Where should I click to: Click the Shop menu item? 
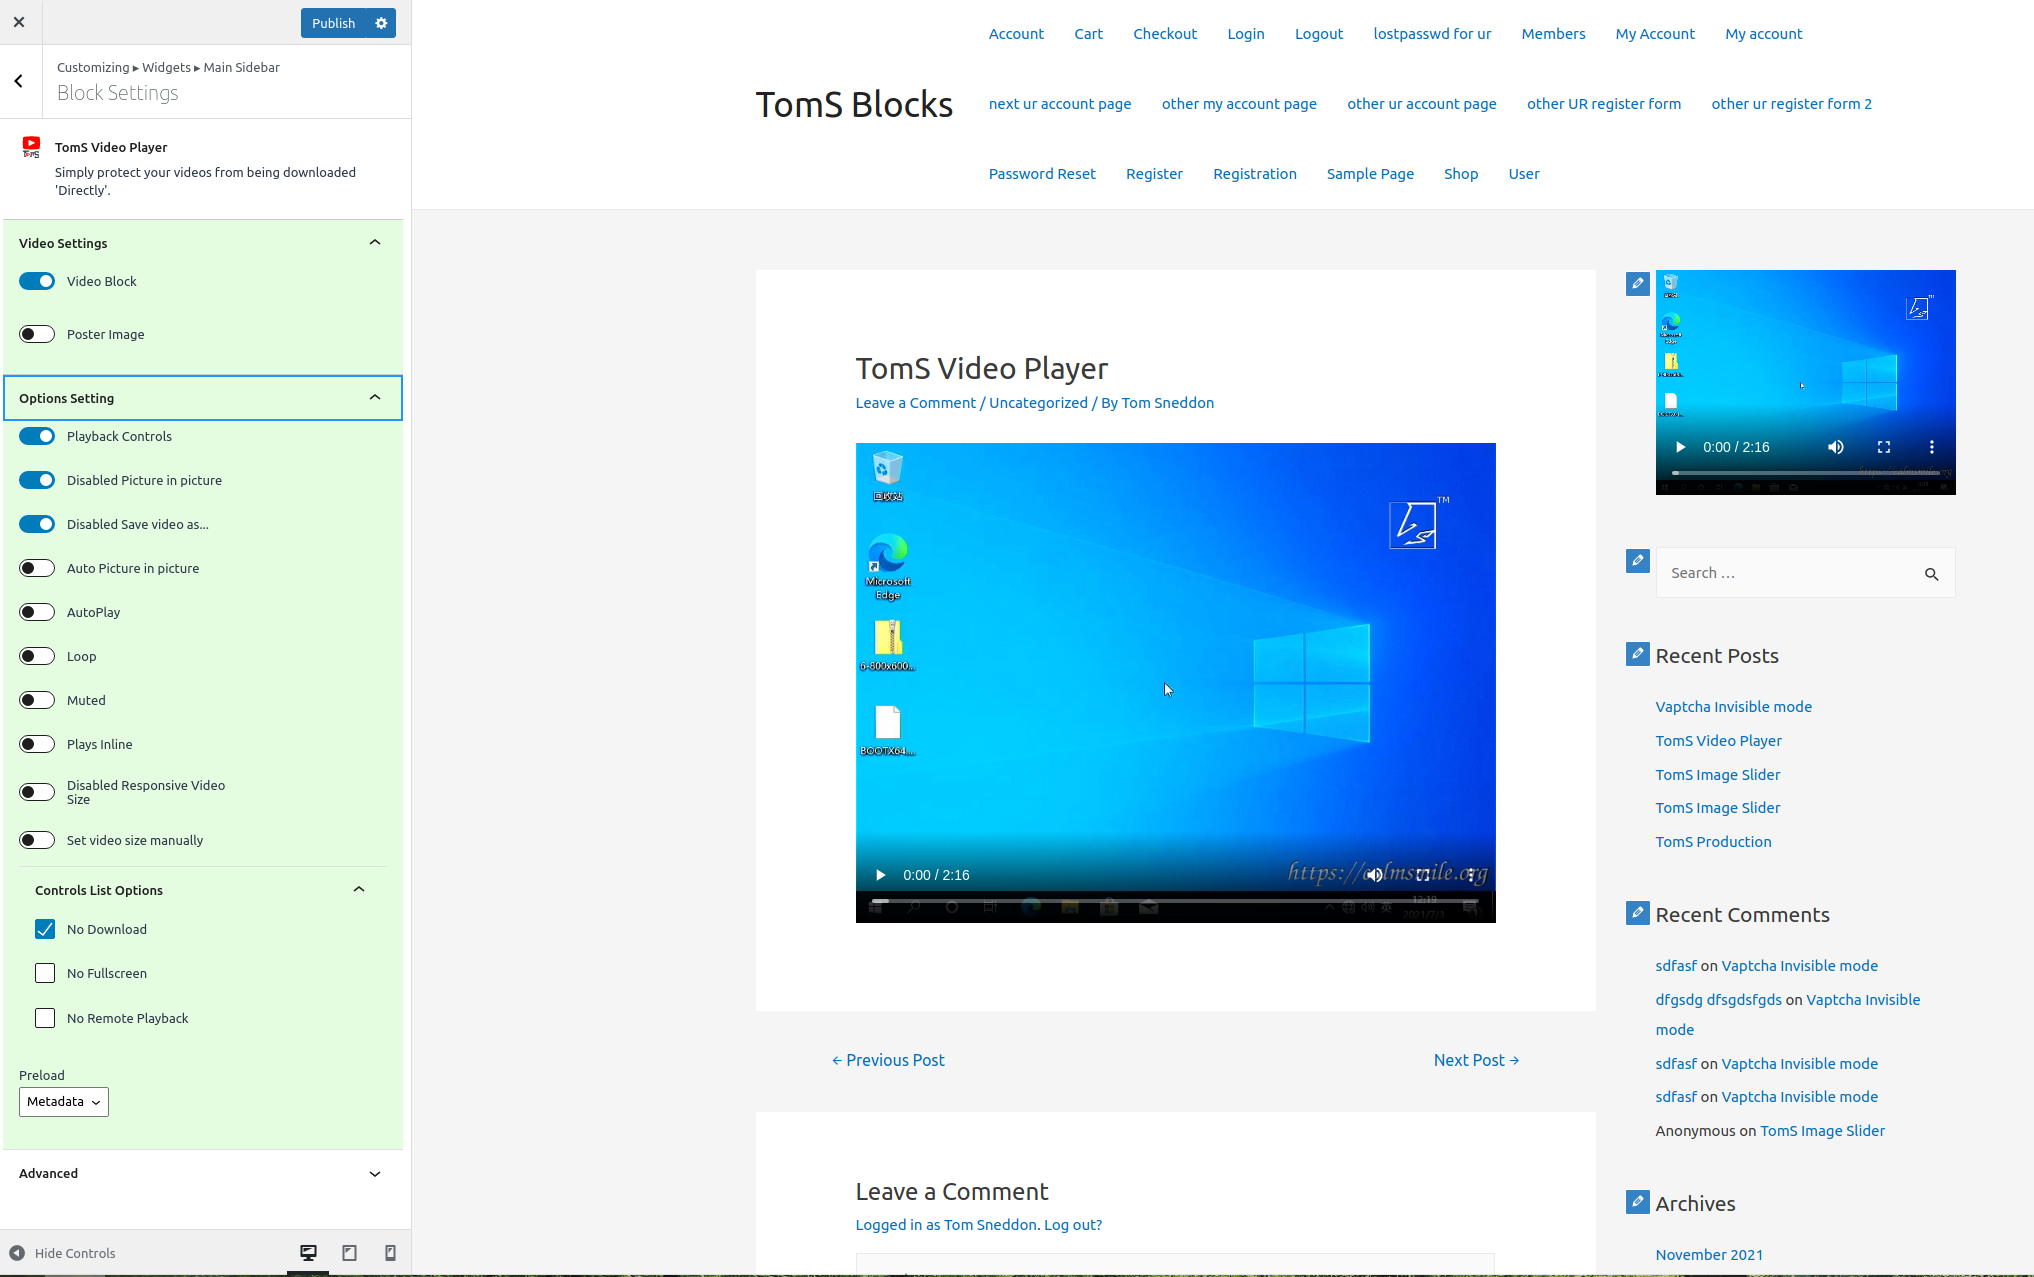(x=1459, y=172)
